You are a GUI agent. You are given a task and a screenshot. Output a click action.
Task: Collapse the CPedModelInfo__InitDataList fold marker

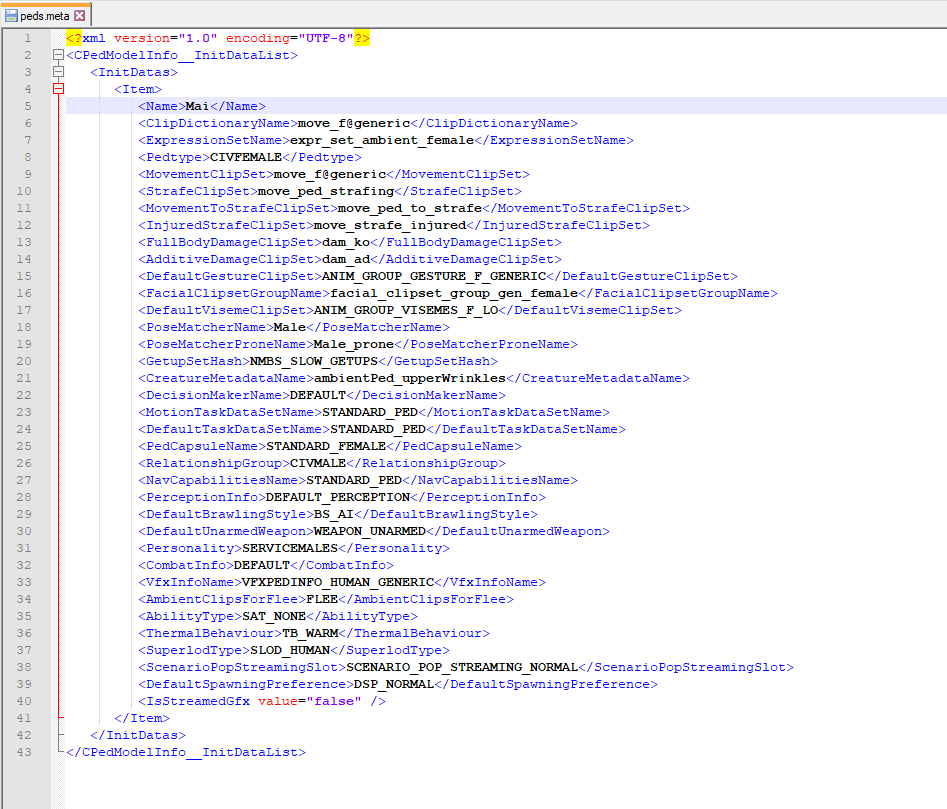[x=58, y=55]
